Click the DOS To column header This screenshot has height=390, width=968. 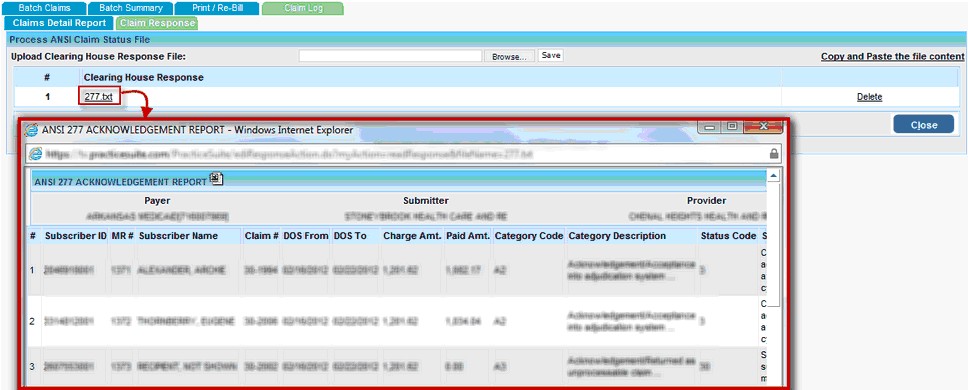click(x=350, y=236)
